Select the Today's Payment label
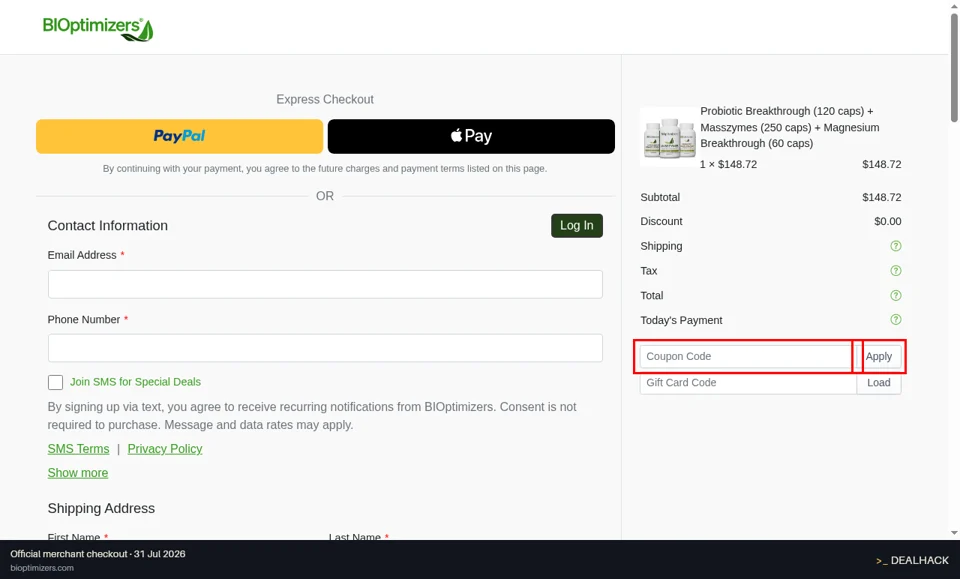 (681, 320)
